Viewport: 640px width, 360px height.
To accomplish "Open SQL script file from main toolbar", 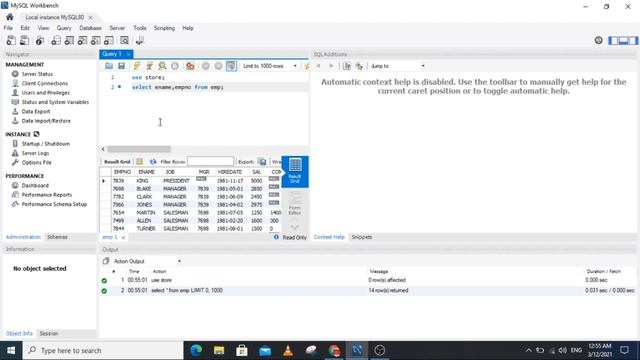I will (24, 40).
